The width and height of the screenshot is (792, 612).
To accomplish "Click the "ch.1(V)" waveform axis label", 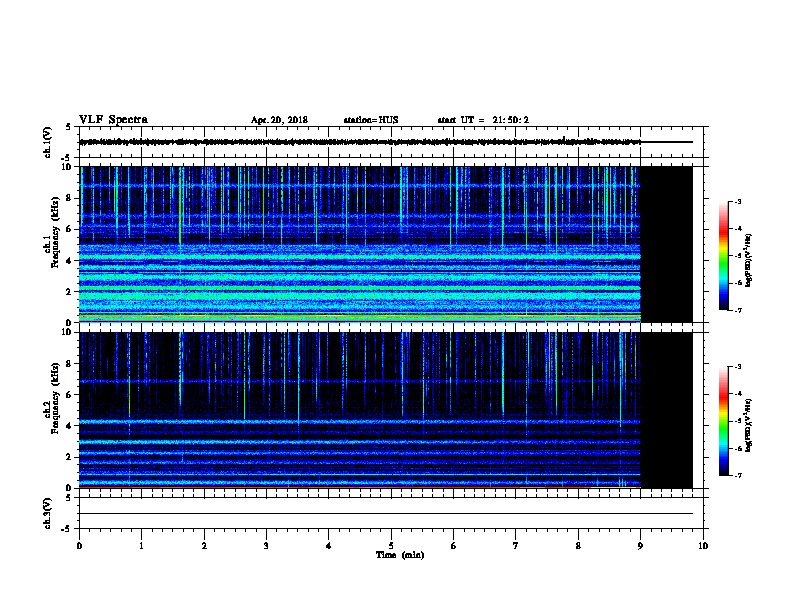I will tap(47, 142).
